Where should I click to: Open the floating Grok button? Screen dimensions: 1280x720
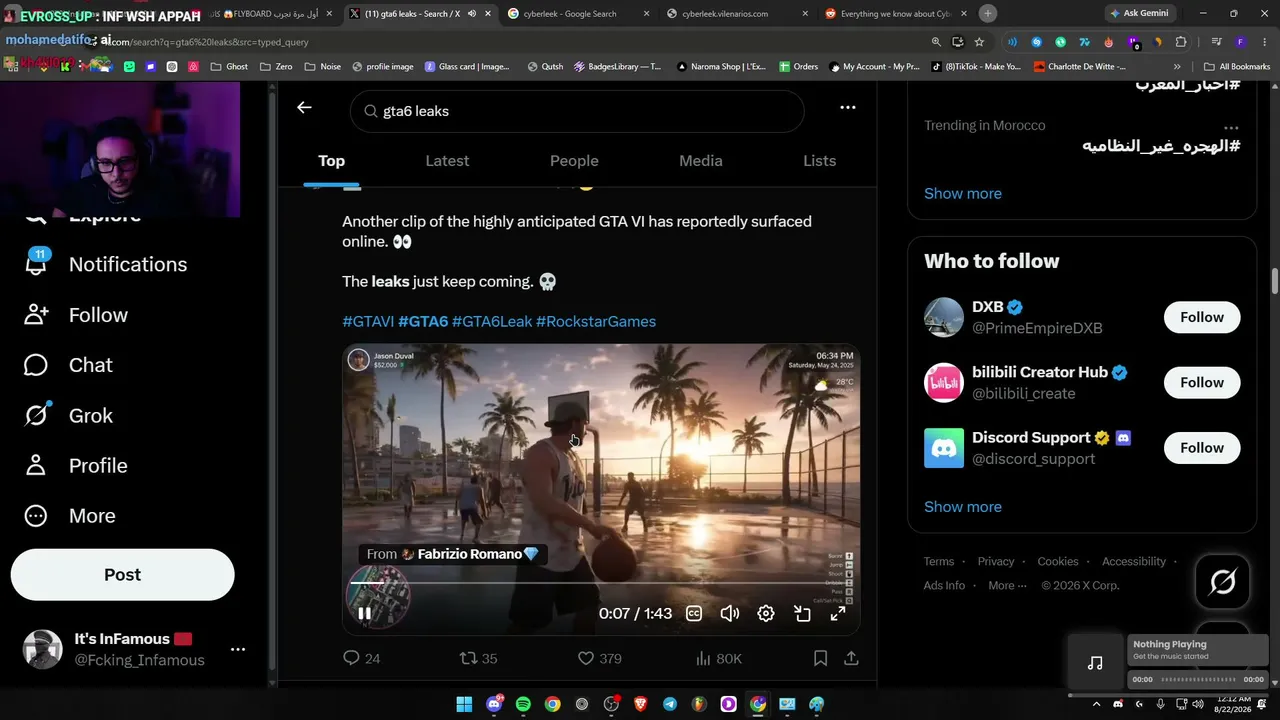click(x=1223, y=581)
